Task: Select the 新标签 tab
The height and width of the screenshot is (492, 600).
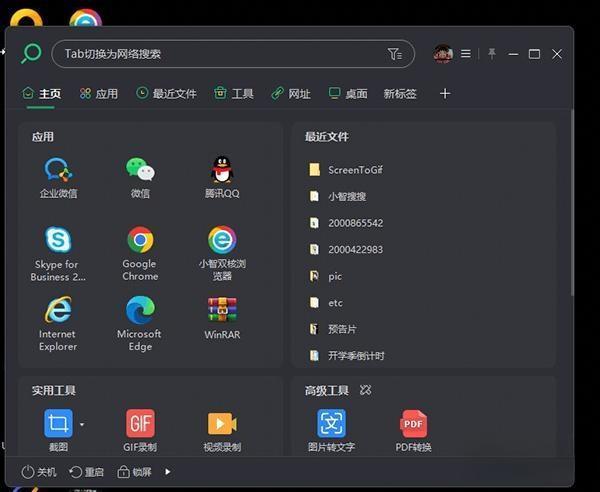Action: tap(400, 94)
